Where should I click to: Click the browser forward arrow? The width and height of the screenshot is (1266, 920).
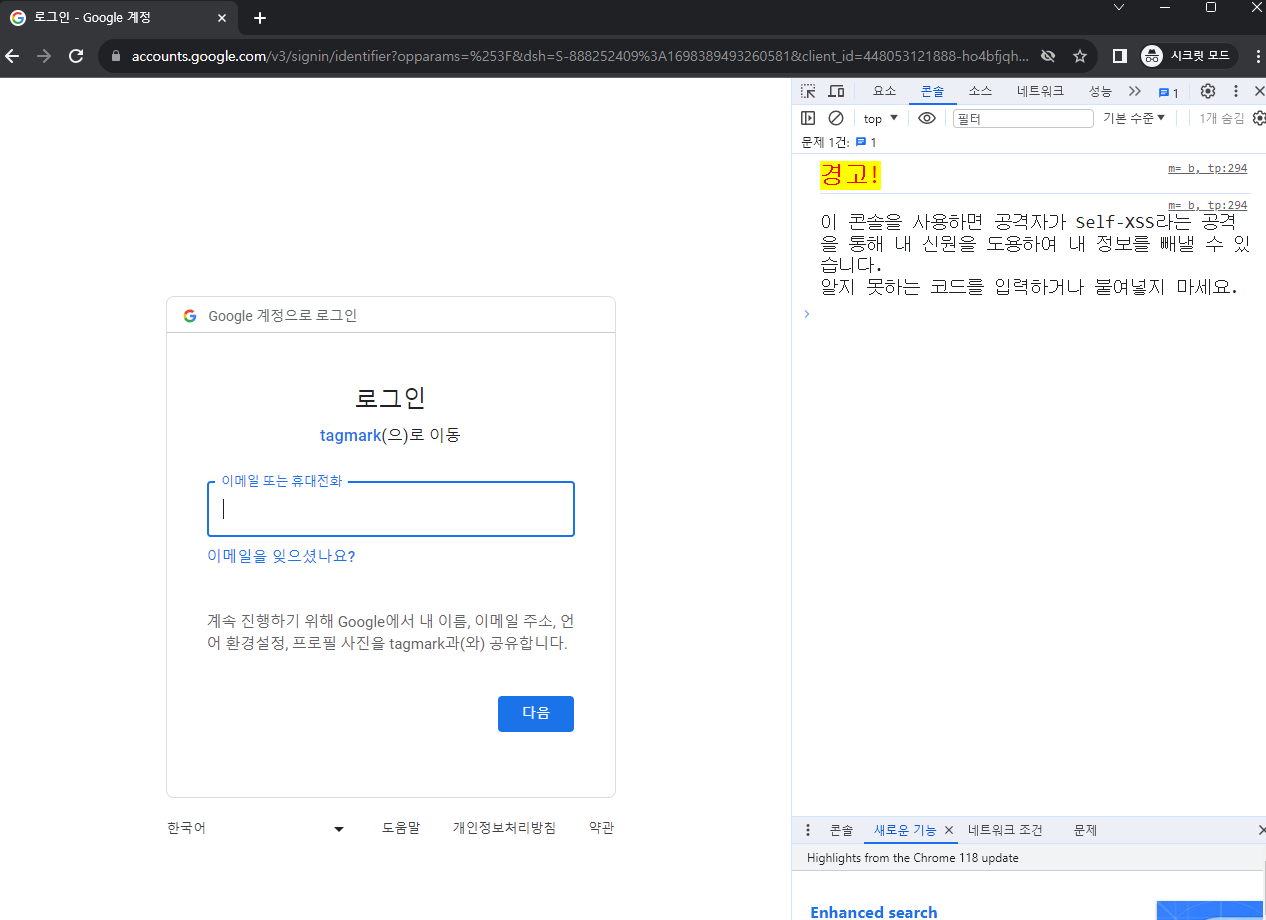pyautogui.click(x=44, y=56)
